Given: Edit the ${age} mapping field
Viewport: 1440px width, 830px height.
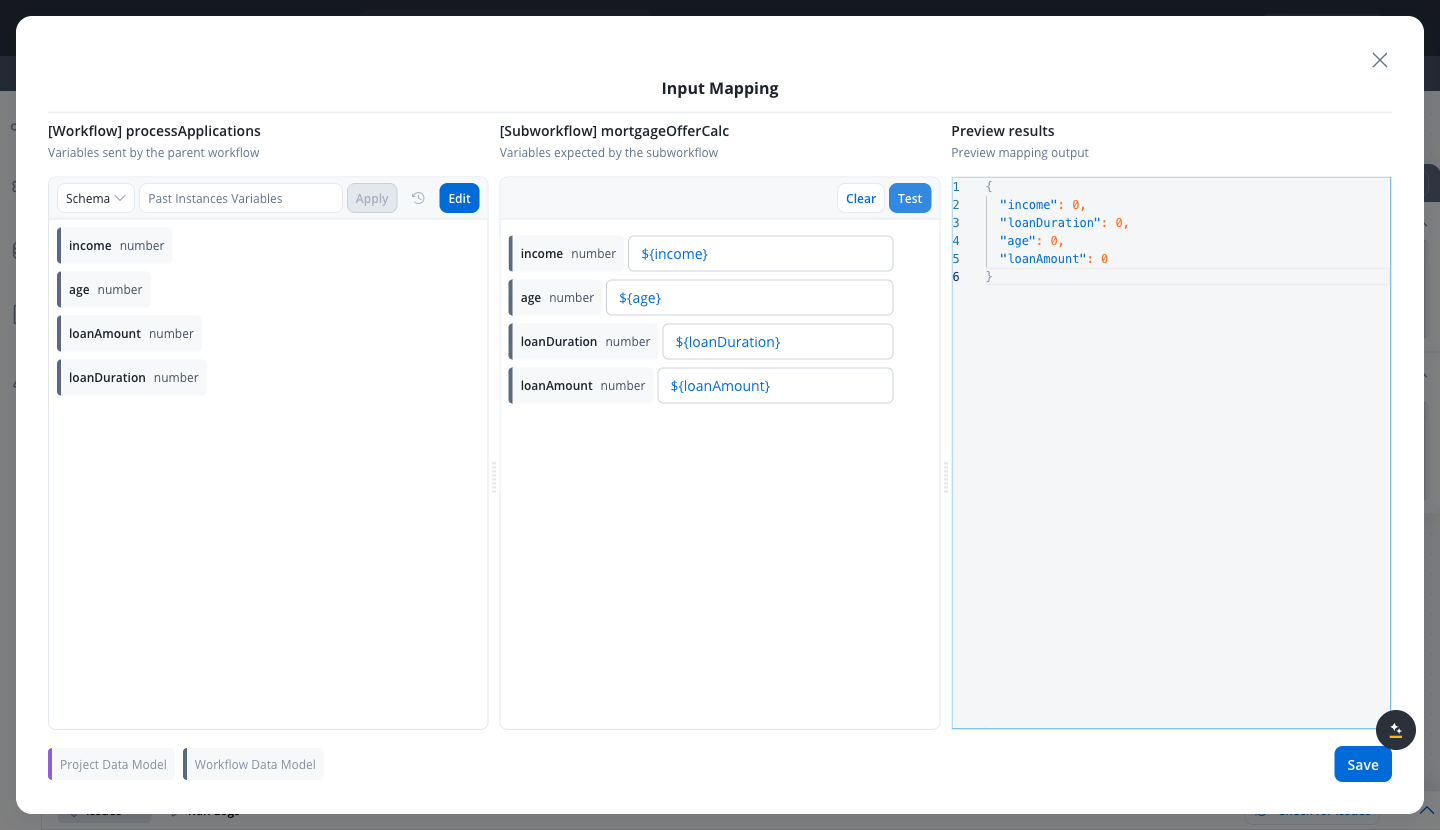Looking at the screenshot, I should [x=749, y=298].
